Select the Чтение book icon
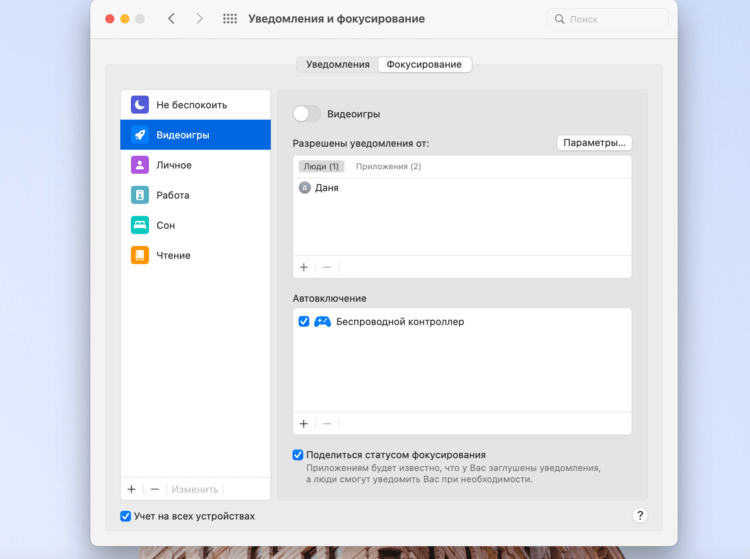The height and width of the screenshot is (559, 750). point(140,255)
